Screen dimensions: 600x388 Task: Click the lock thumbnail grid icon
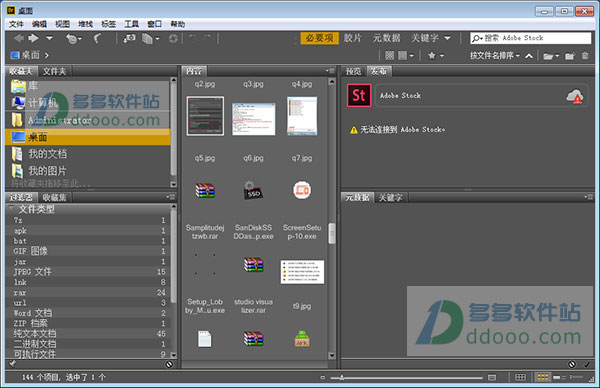pos(520,377)
